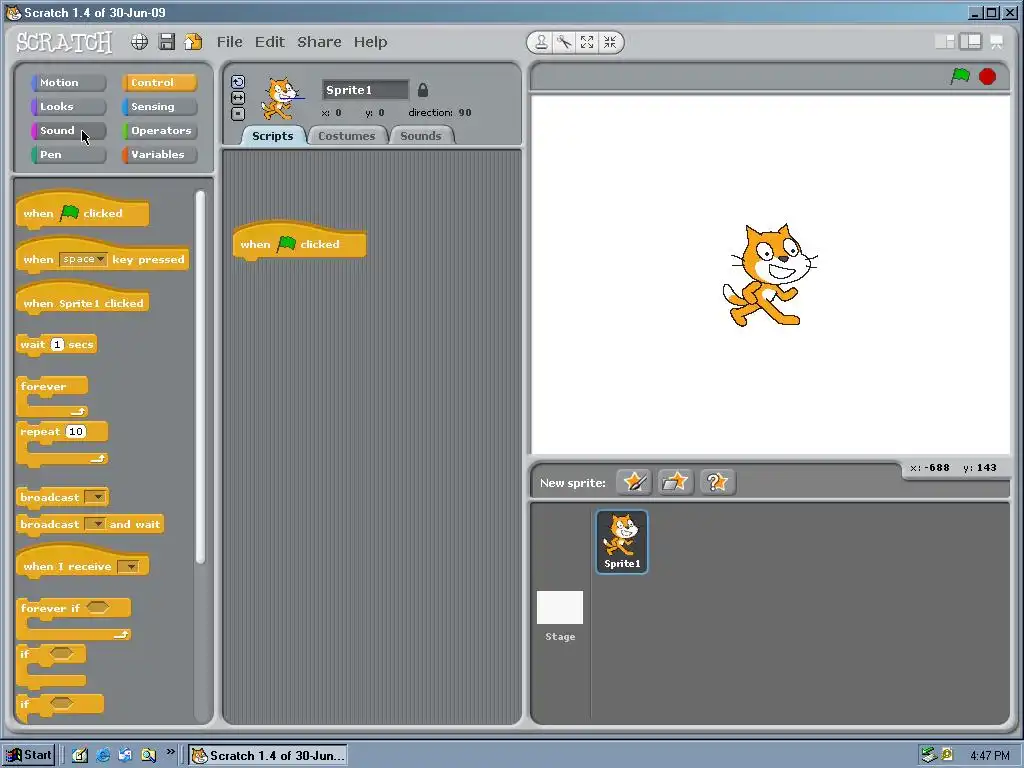This screenshot has height=768, width=1024.
Task: Switch to small stage view mode
Action: pyautogui.click(x=945, y=42)
